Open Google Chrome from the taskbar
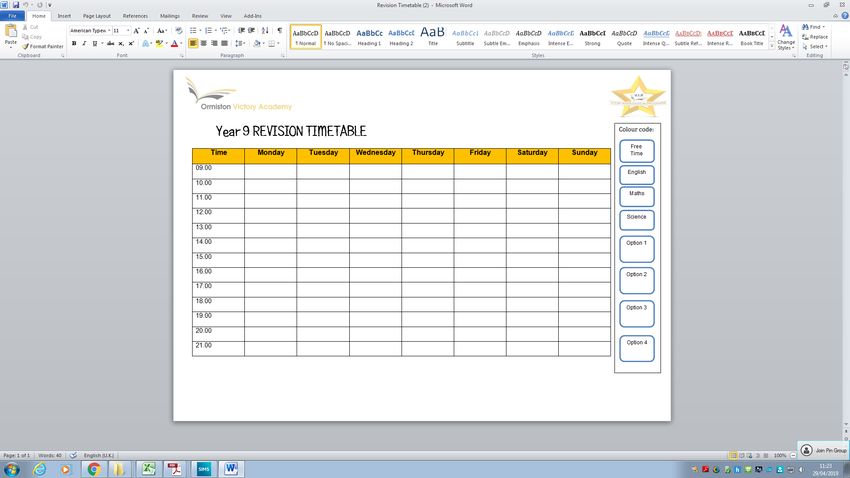The height and width of the screenshot is (478, 850). [x=94, y=469]
